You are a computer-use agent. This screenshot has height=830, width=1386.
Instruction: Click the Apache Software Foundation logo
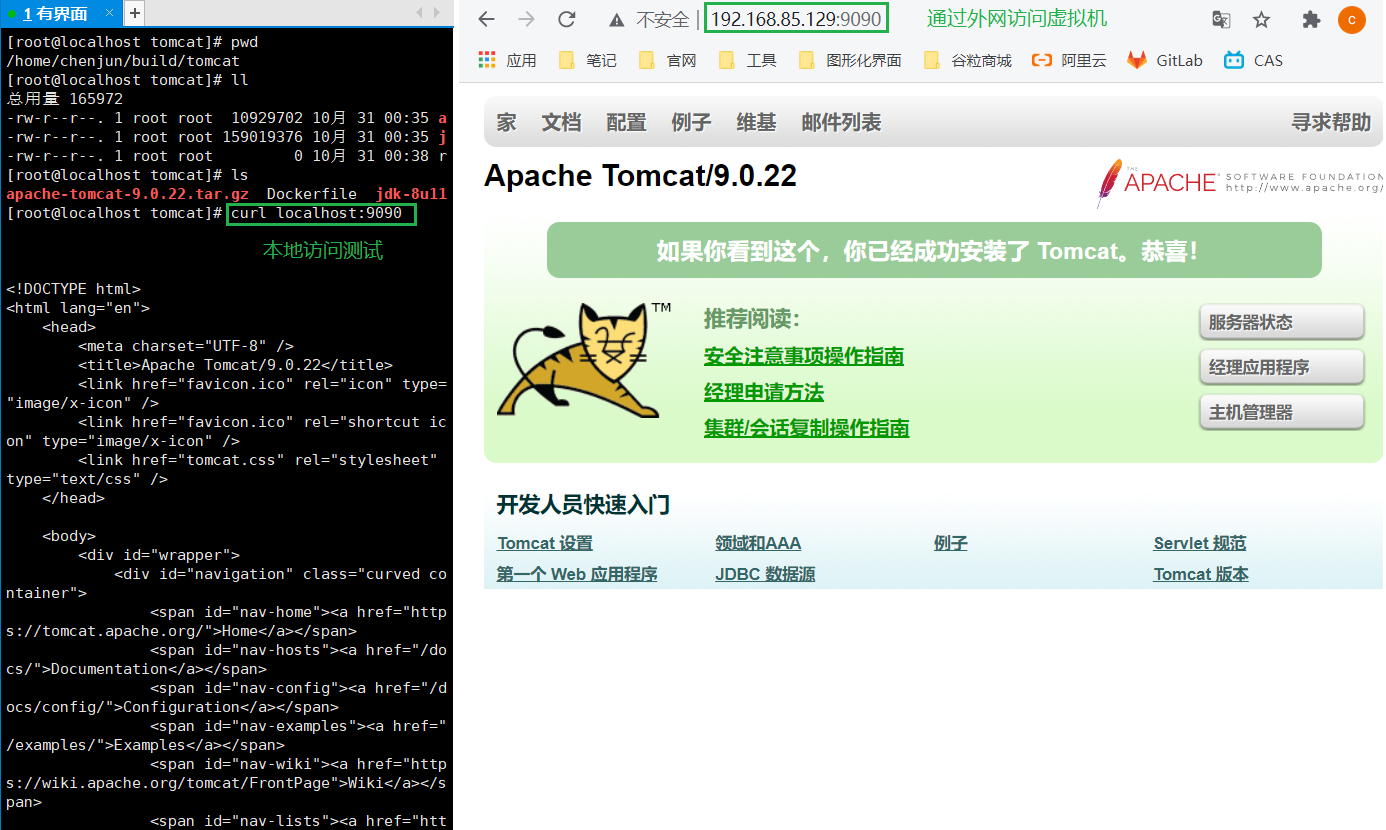click(1239, 183)
